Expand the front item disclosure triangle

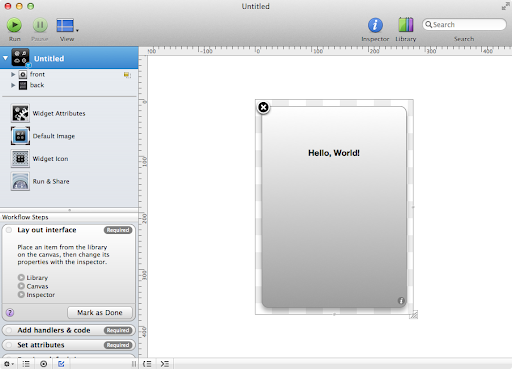[x=13, y=74]
